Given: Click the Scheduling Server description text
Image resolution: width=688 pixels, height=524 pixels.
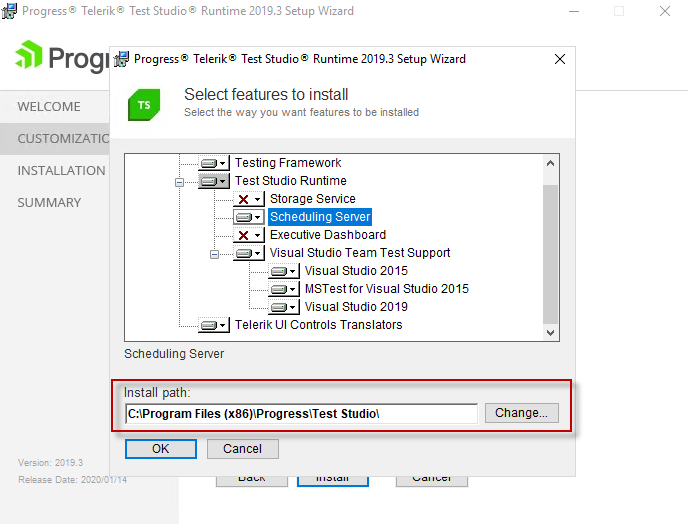Looking at the screenshot, I should 174,354.
